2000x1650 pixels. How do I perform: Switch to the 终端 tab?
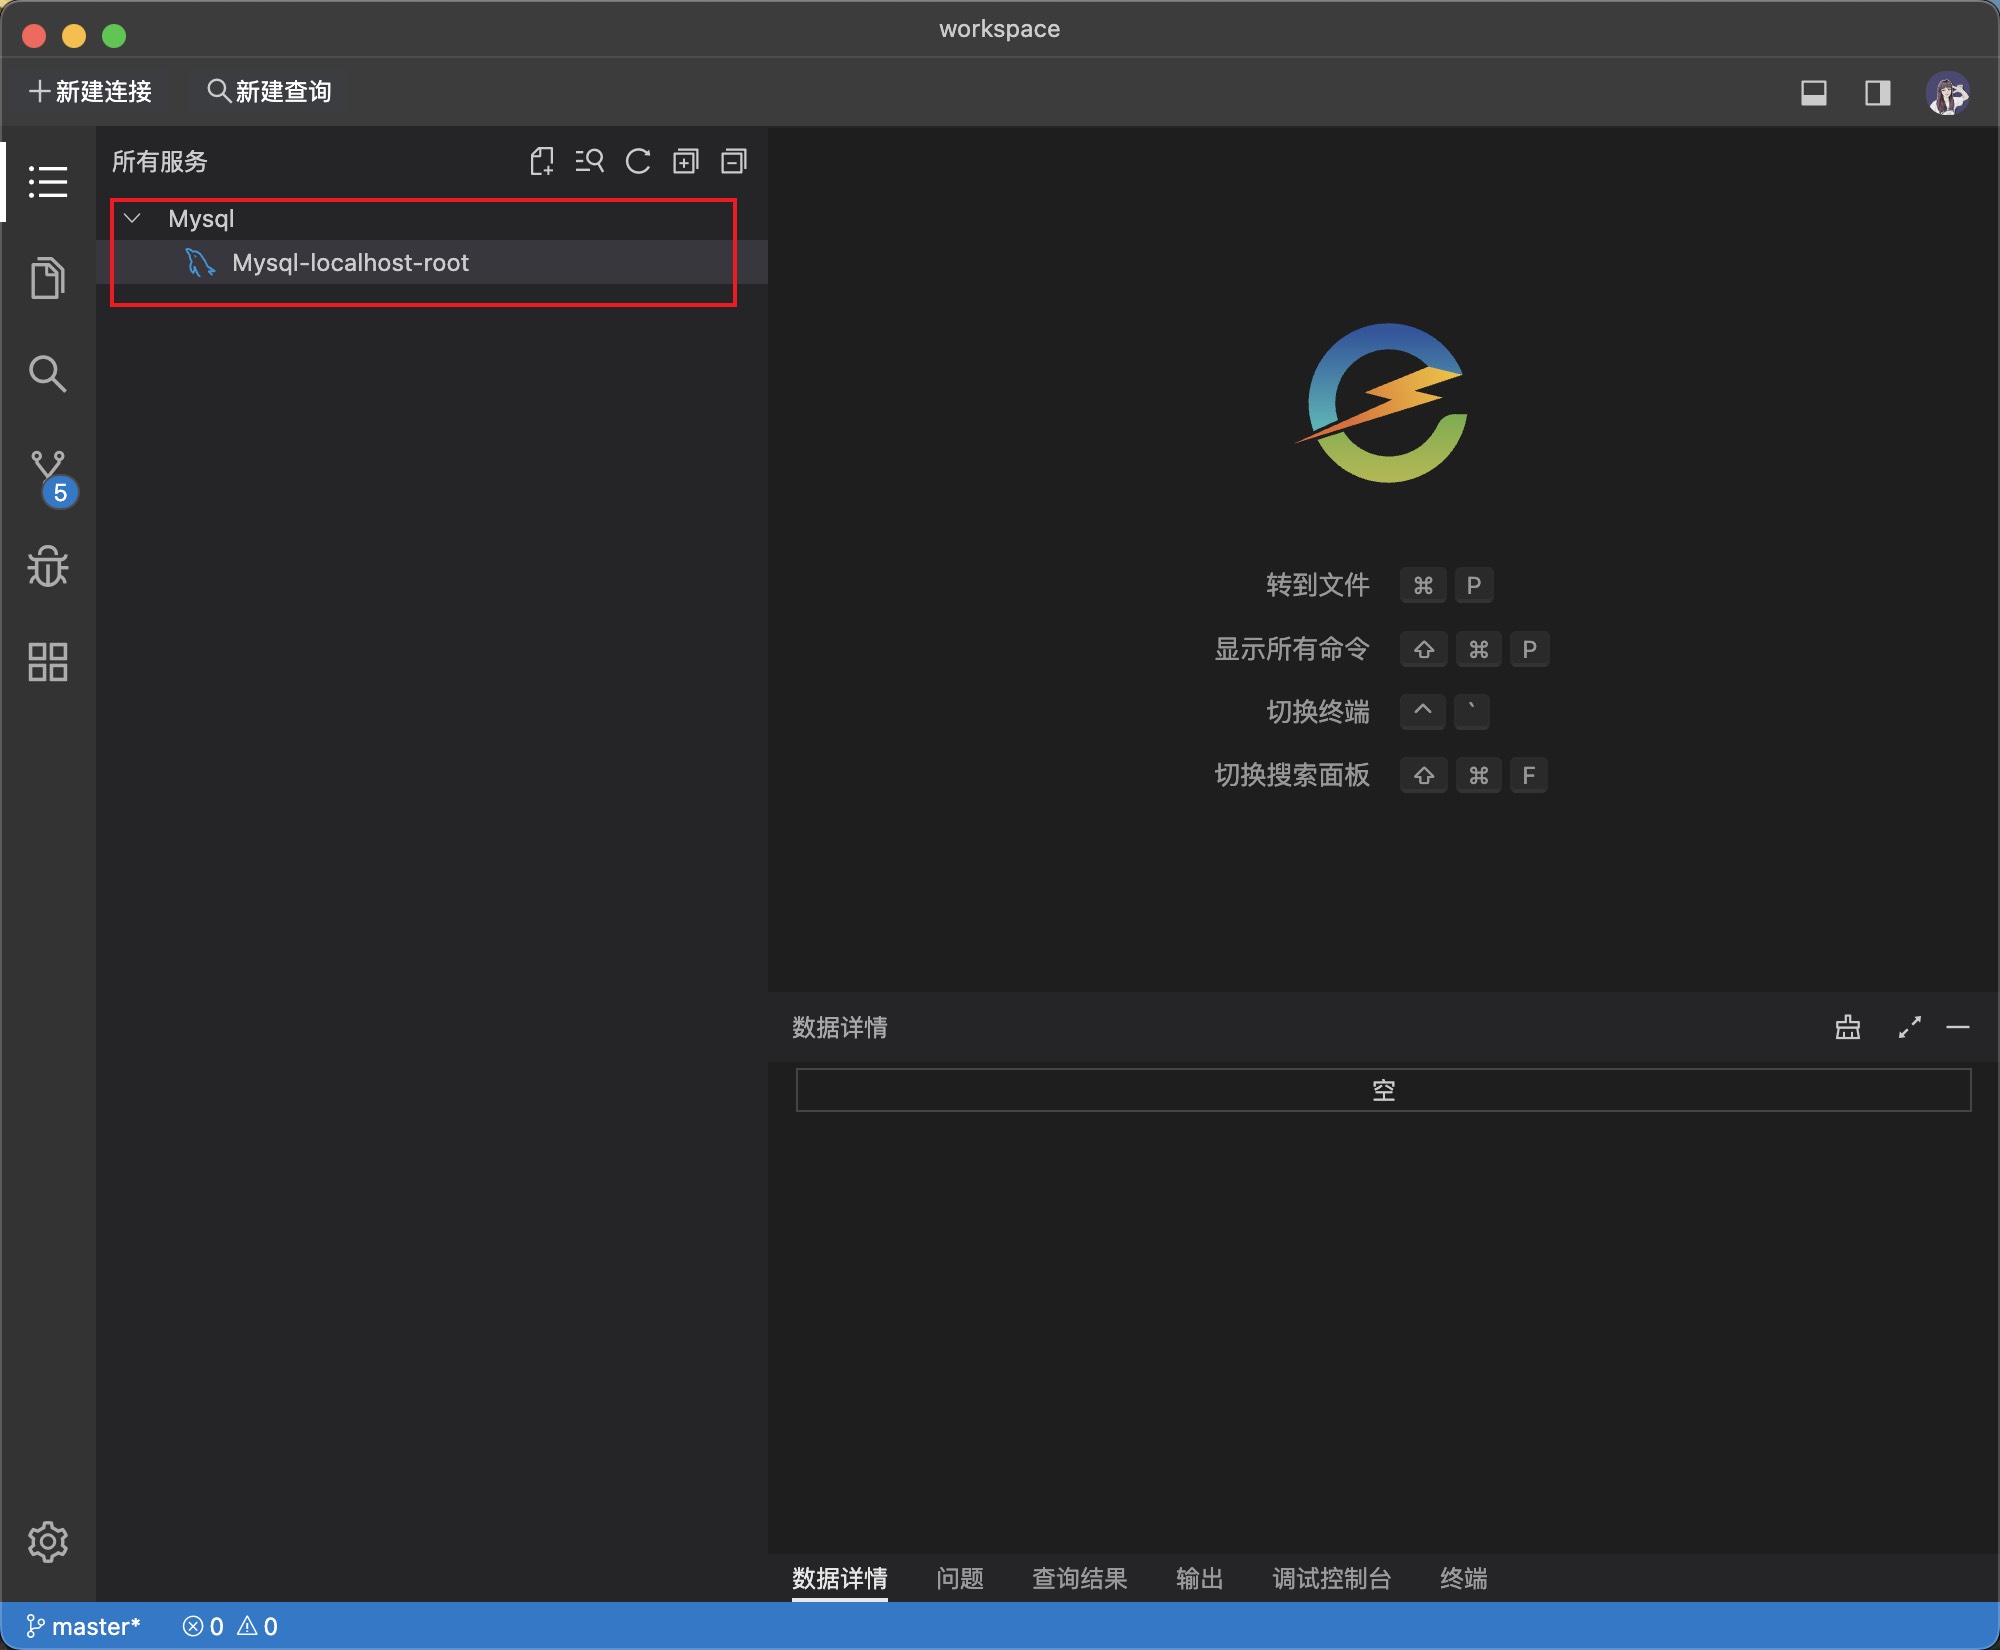click(1464, 1578)
